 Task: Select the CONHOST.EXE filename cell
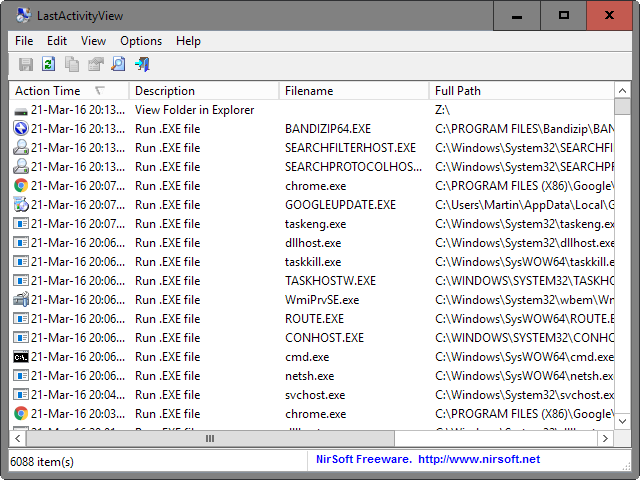click(324, 338)
